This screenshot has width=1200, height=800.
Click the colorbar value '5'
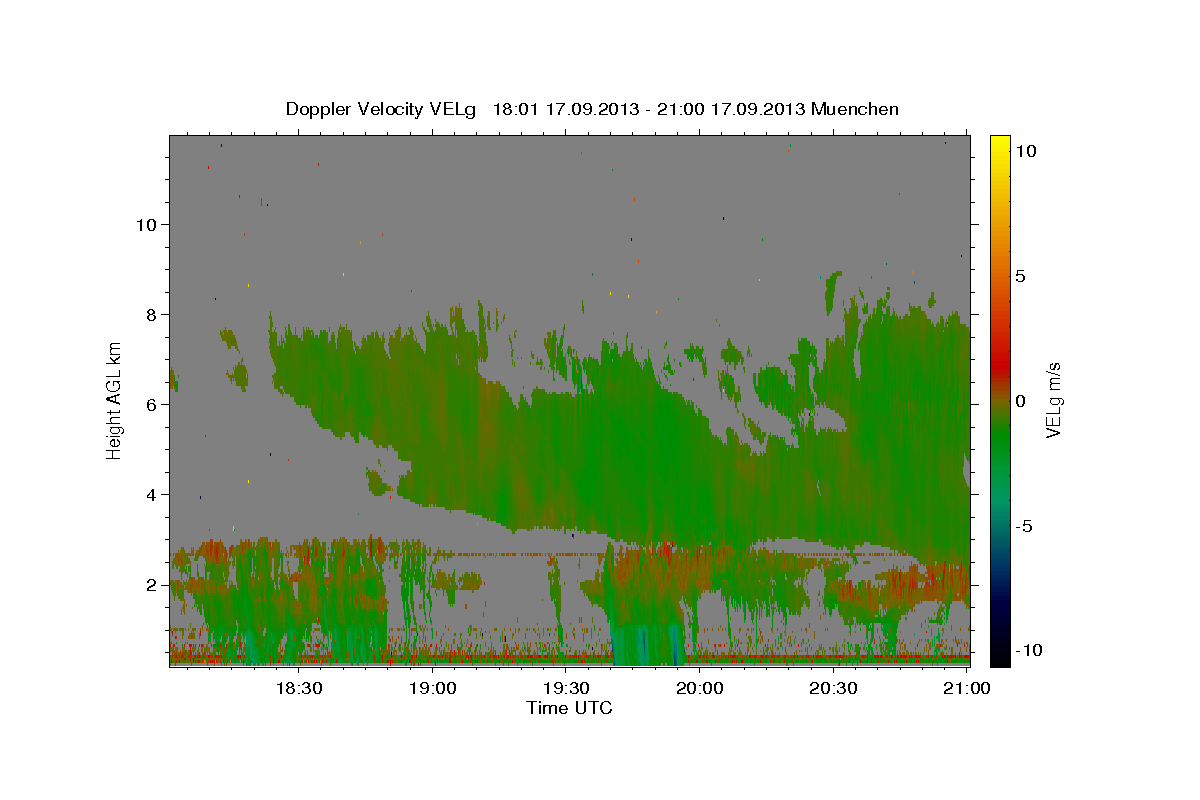(x=1020, y=275)
